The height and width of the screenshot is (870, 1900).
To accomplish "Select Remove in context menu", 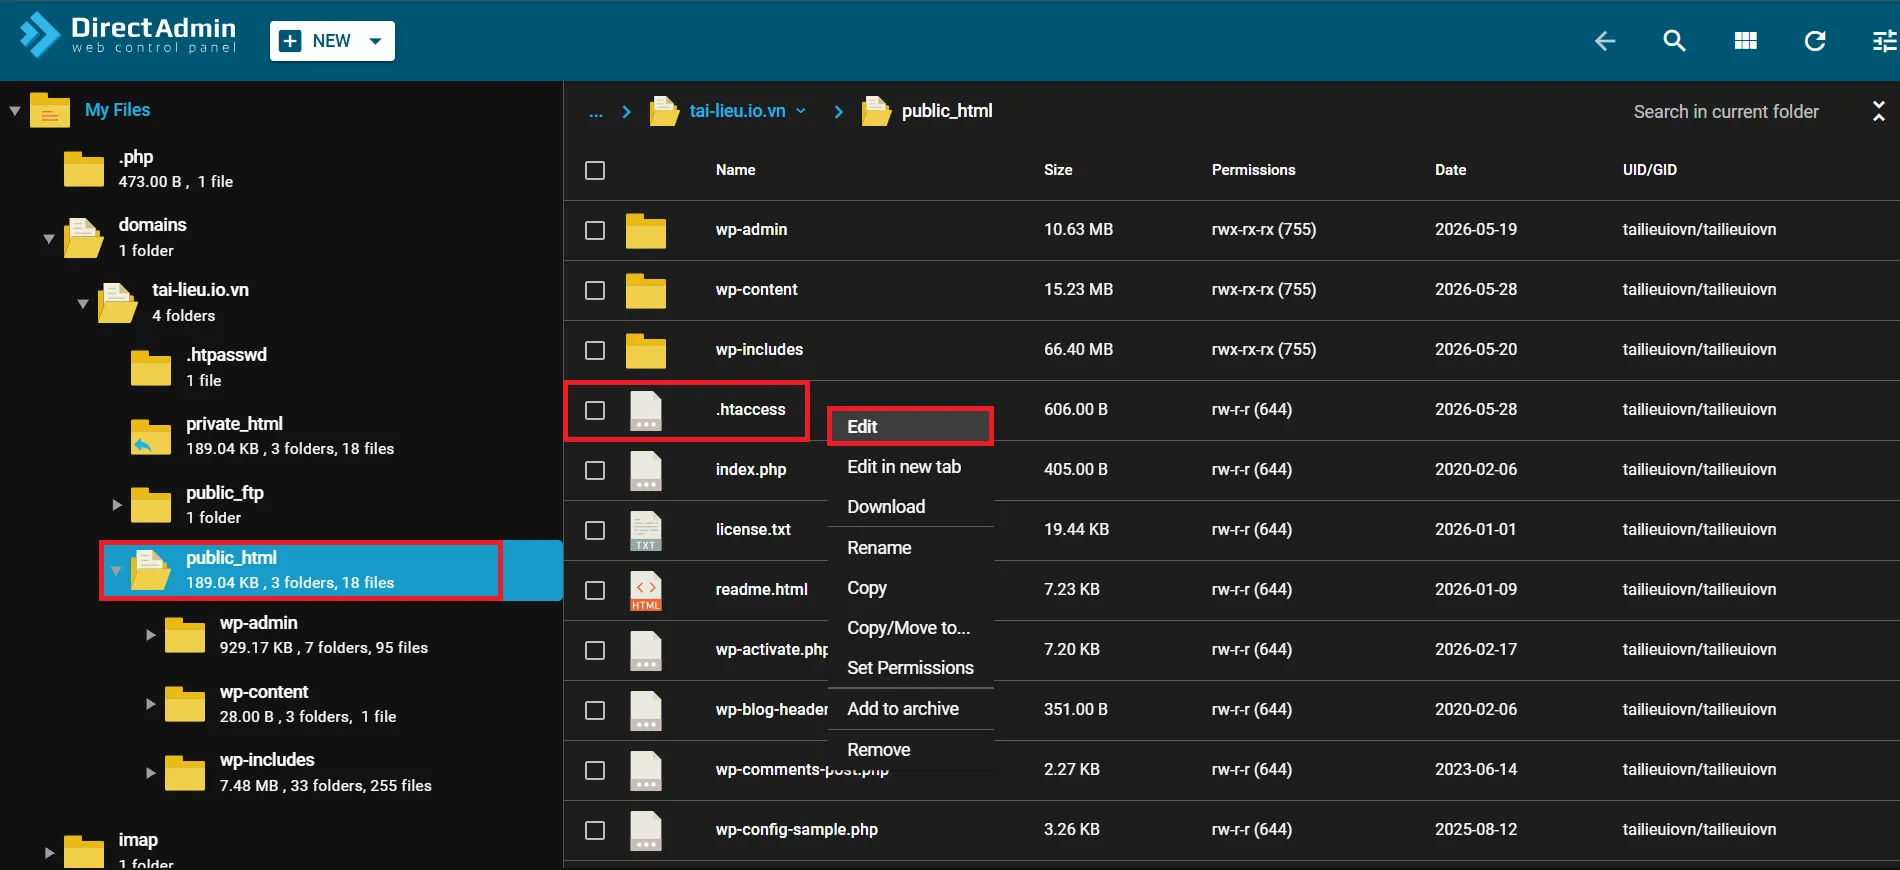I will 910,750.
